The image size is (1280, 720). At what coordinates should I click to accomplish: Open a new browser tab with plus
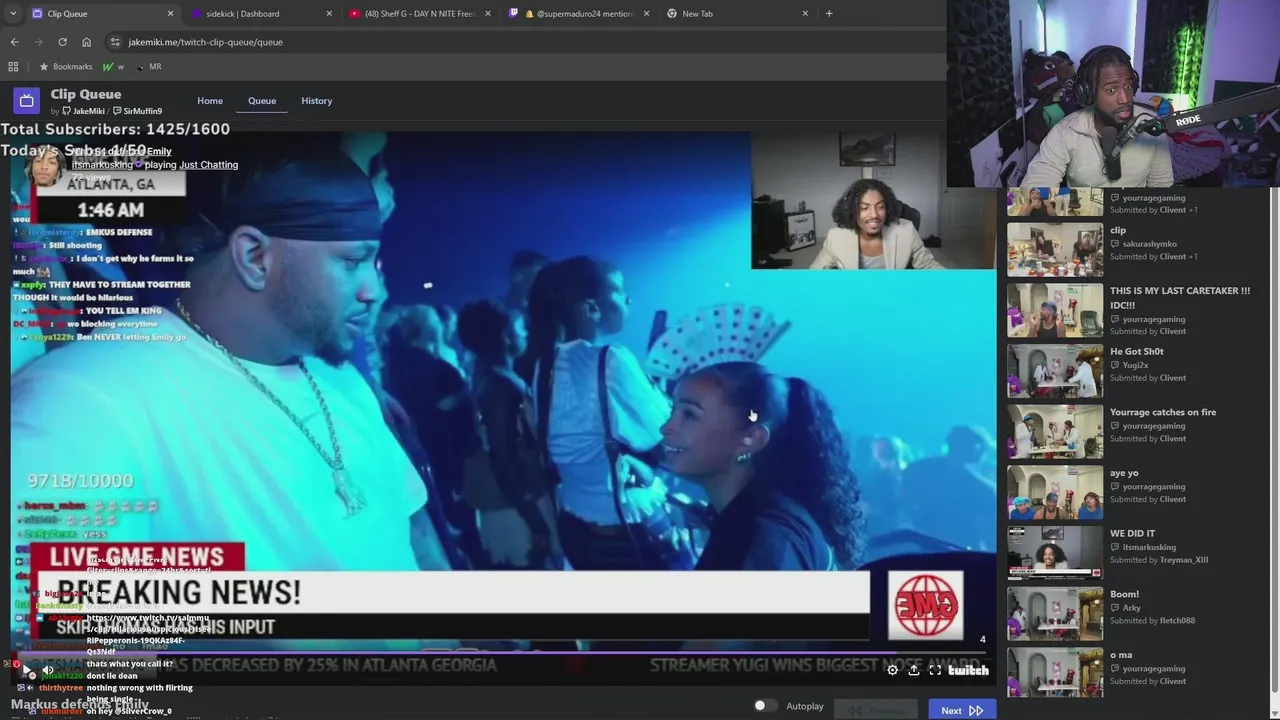point(829,13)
